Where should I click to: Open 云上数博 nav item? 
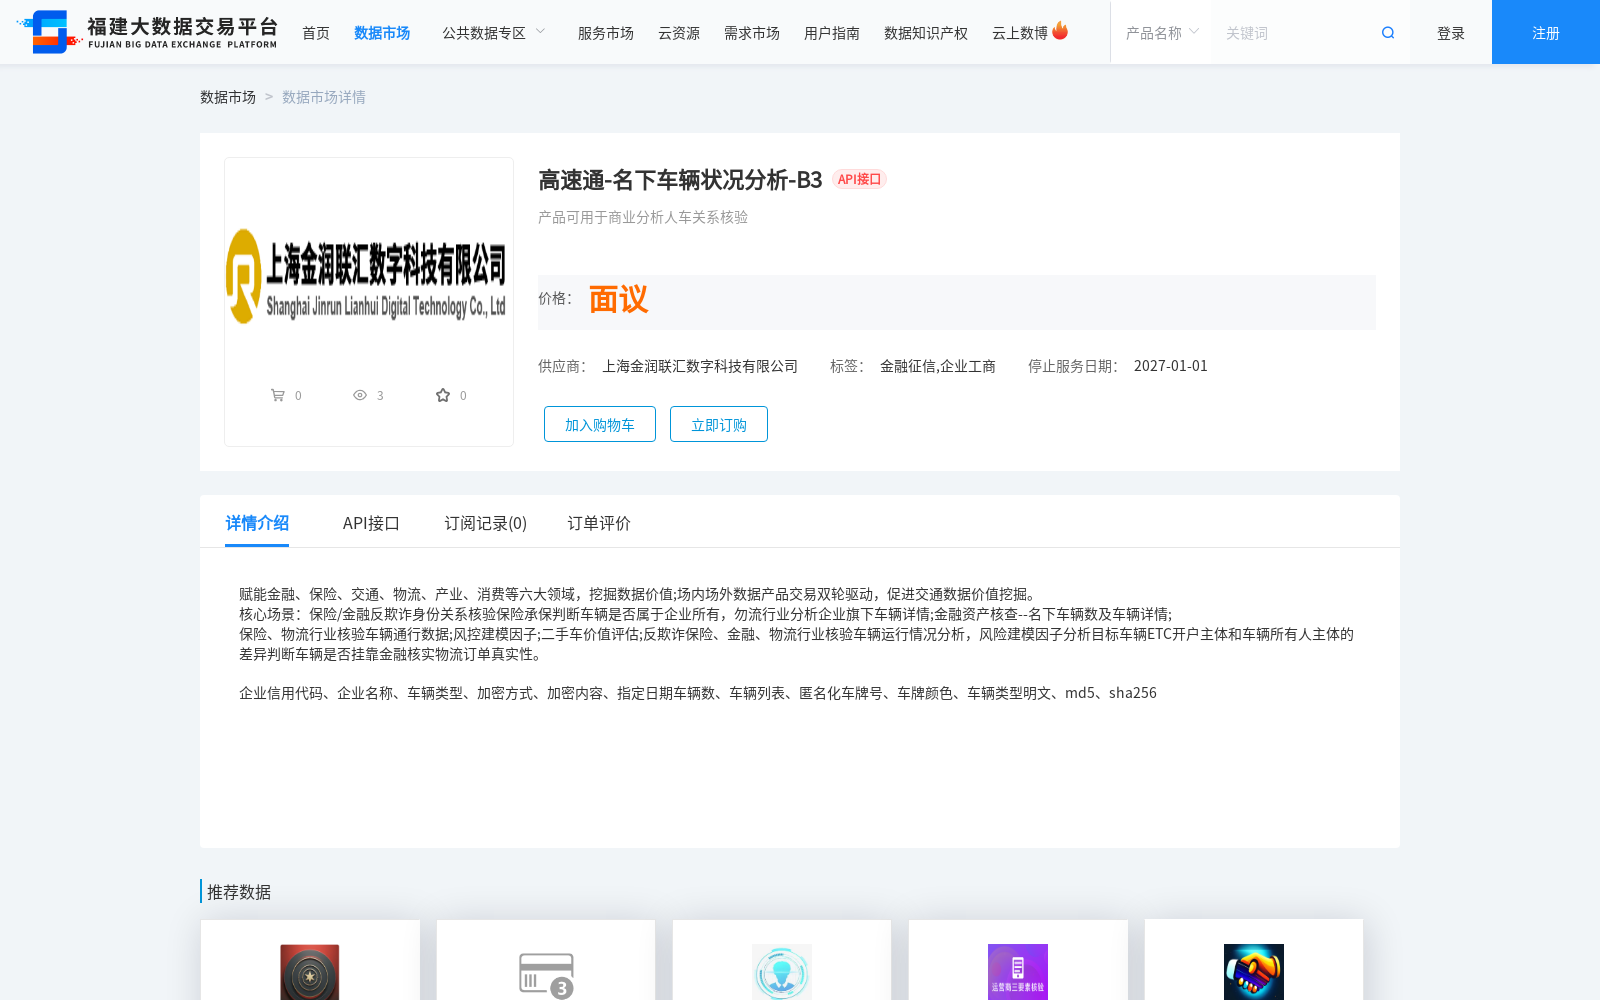[1020, 33]
